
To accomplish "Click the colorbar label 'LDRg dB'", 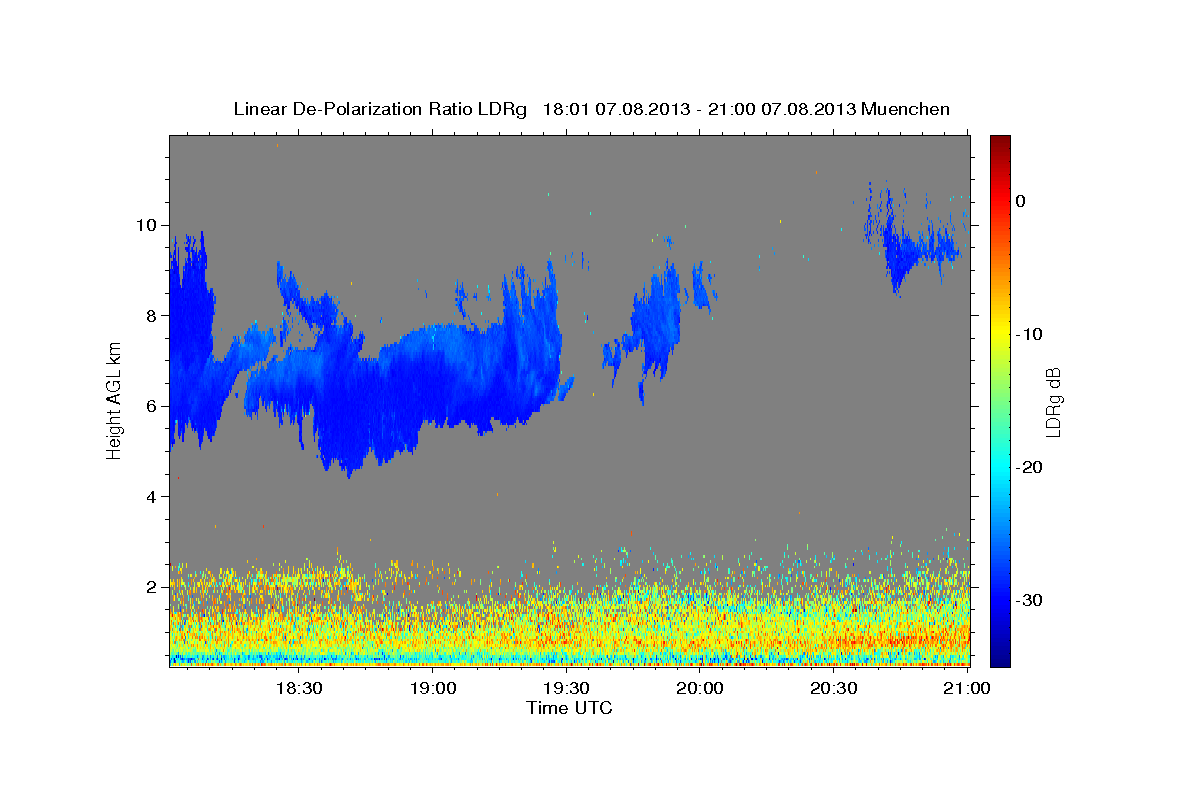I will pyautogui.click(x=1053, y=401).
